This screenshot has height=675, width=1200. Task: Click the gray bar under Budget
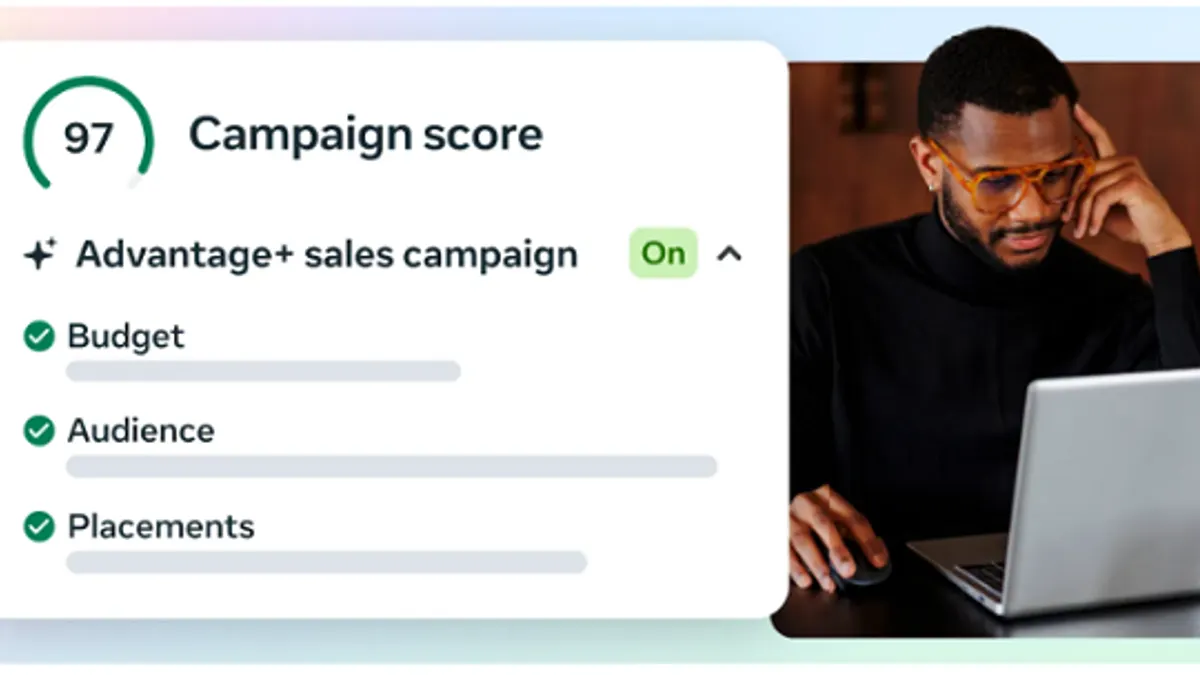tap(263, 372)
